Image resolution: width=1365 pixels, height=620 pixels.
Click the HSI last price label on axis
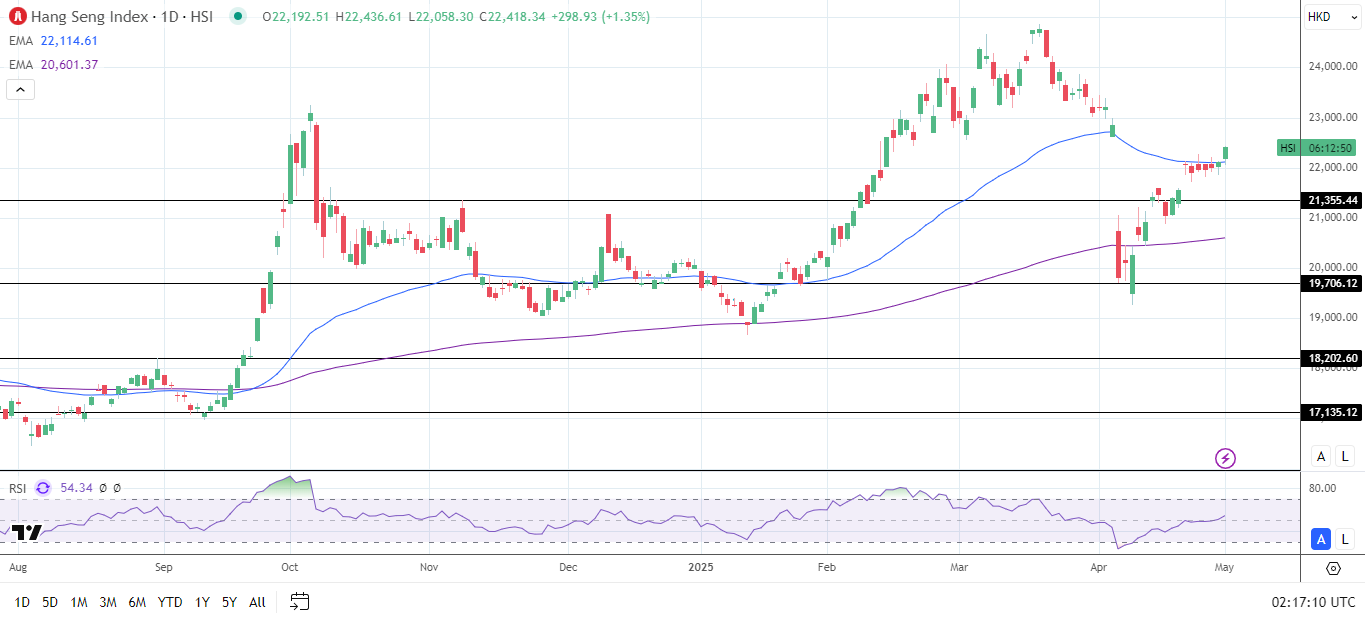pos(1288,148)
